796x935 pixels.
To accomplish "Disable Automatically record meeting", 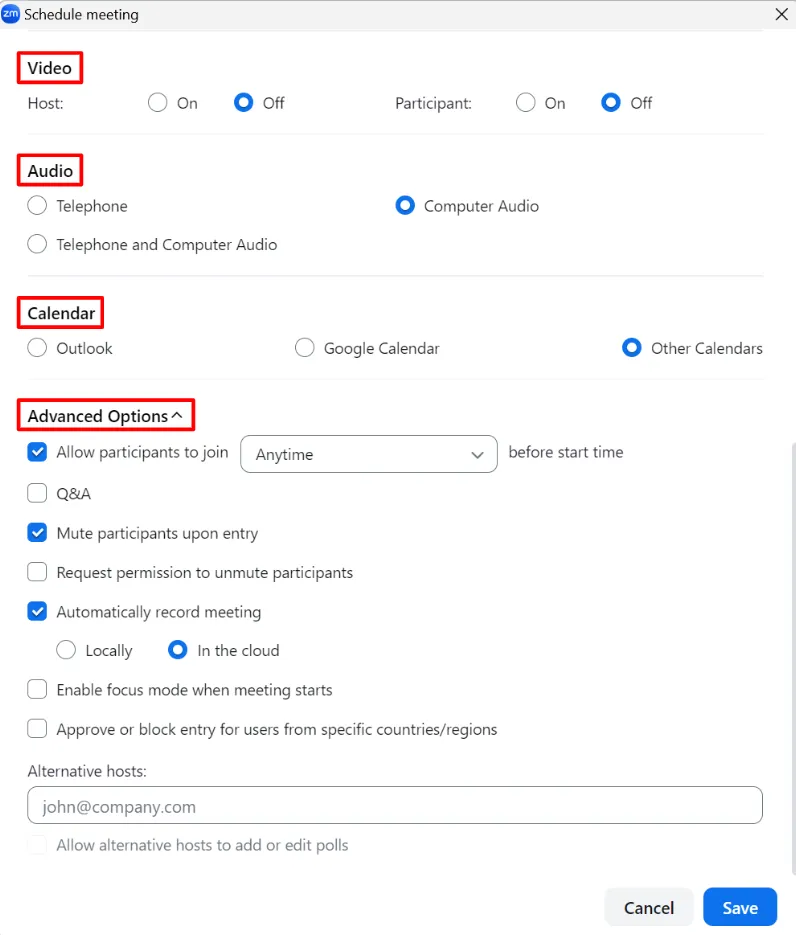I will click(x=37, y=611).
